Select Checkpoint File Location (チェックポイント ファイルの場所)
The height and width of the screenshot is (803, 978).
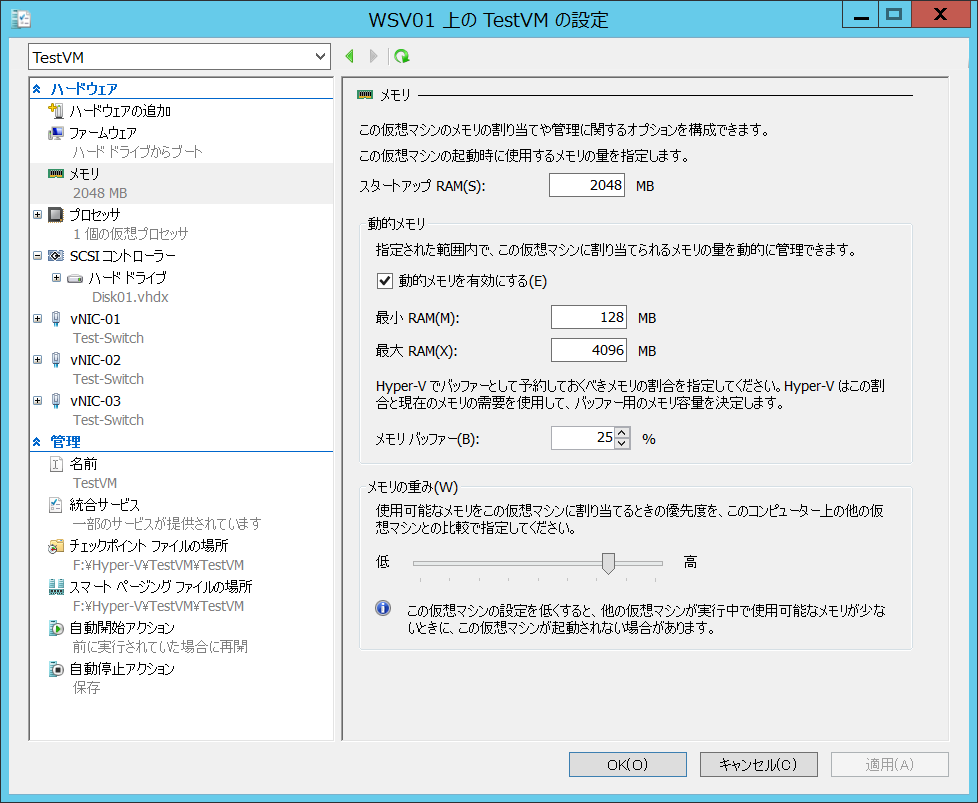click(148, 546)
